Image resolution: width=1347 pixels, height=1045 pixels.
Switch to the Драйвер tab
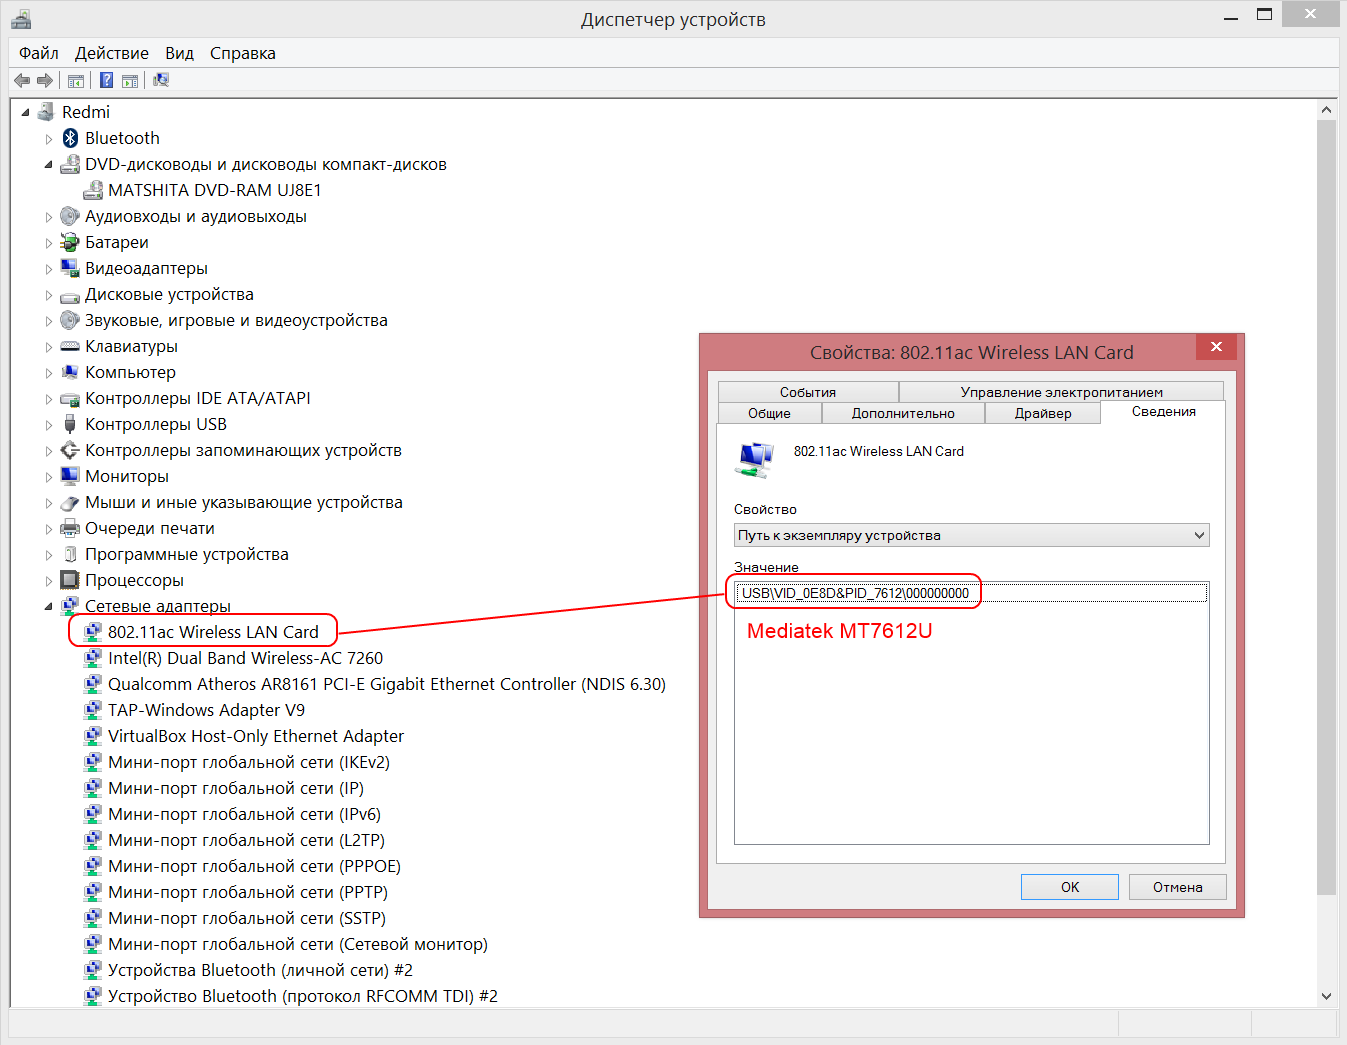click(1042, 413)
